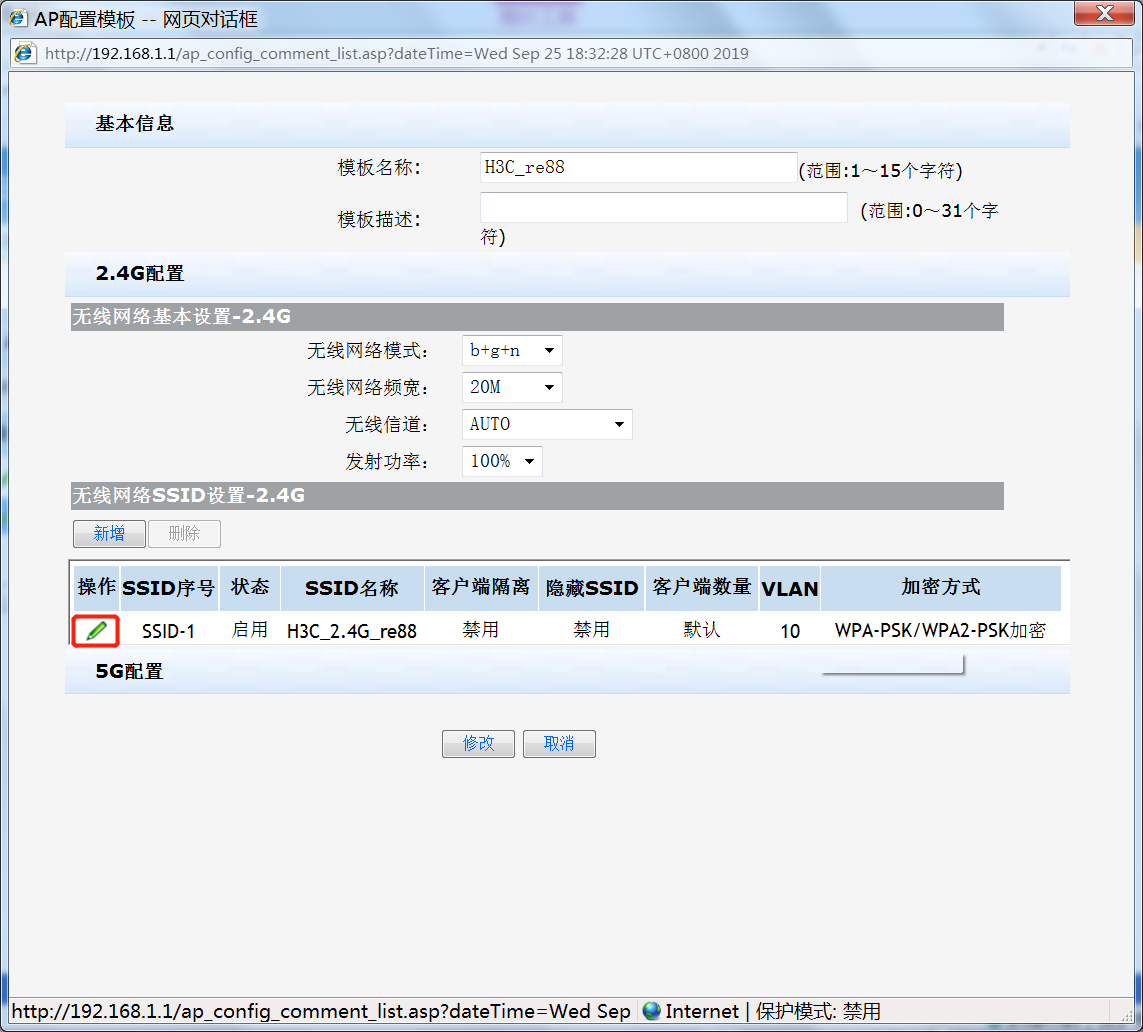Viewport: 1143px width, 1032px height.
Task: Click the status bar URL text
Action: point(321,1012)
